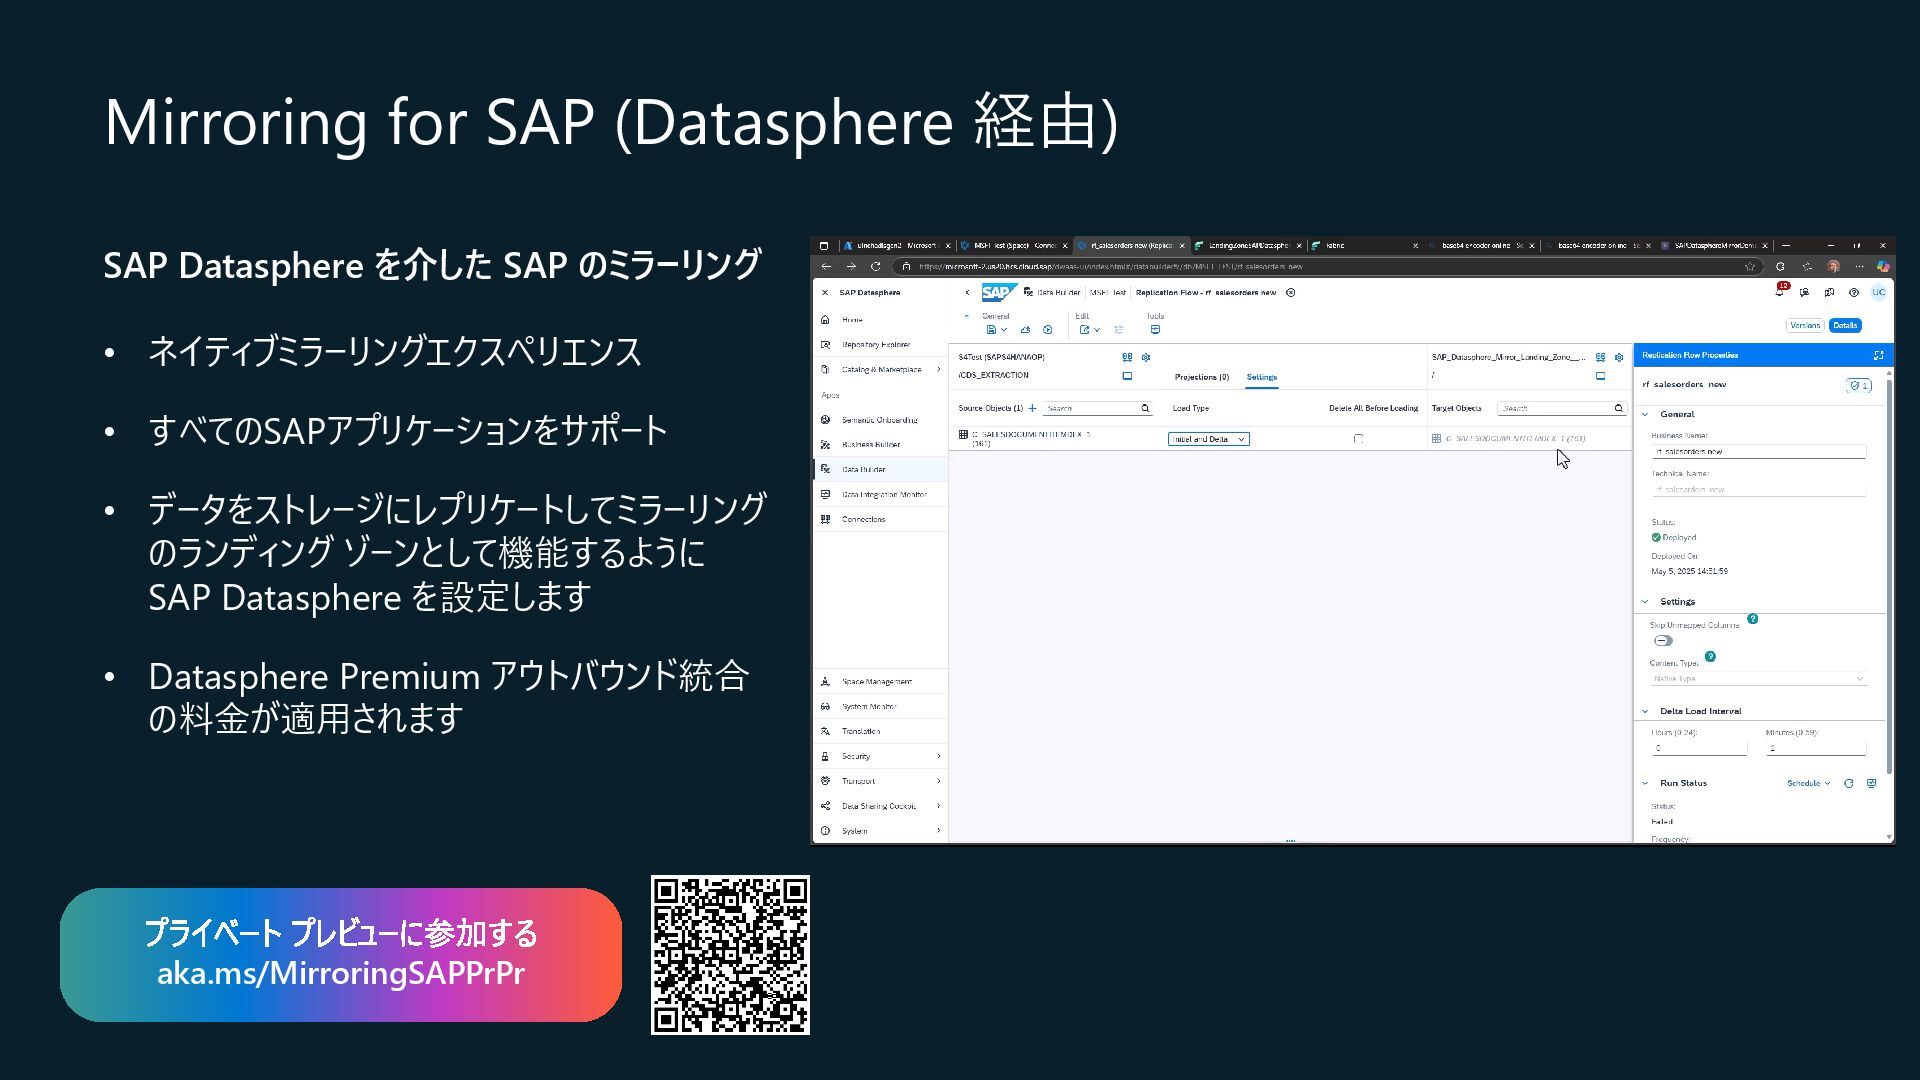
Task: Click source connection settings gear icon
Action: point(1146,357)
